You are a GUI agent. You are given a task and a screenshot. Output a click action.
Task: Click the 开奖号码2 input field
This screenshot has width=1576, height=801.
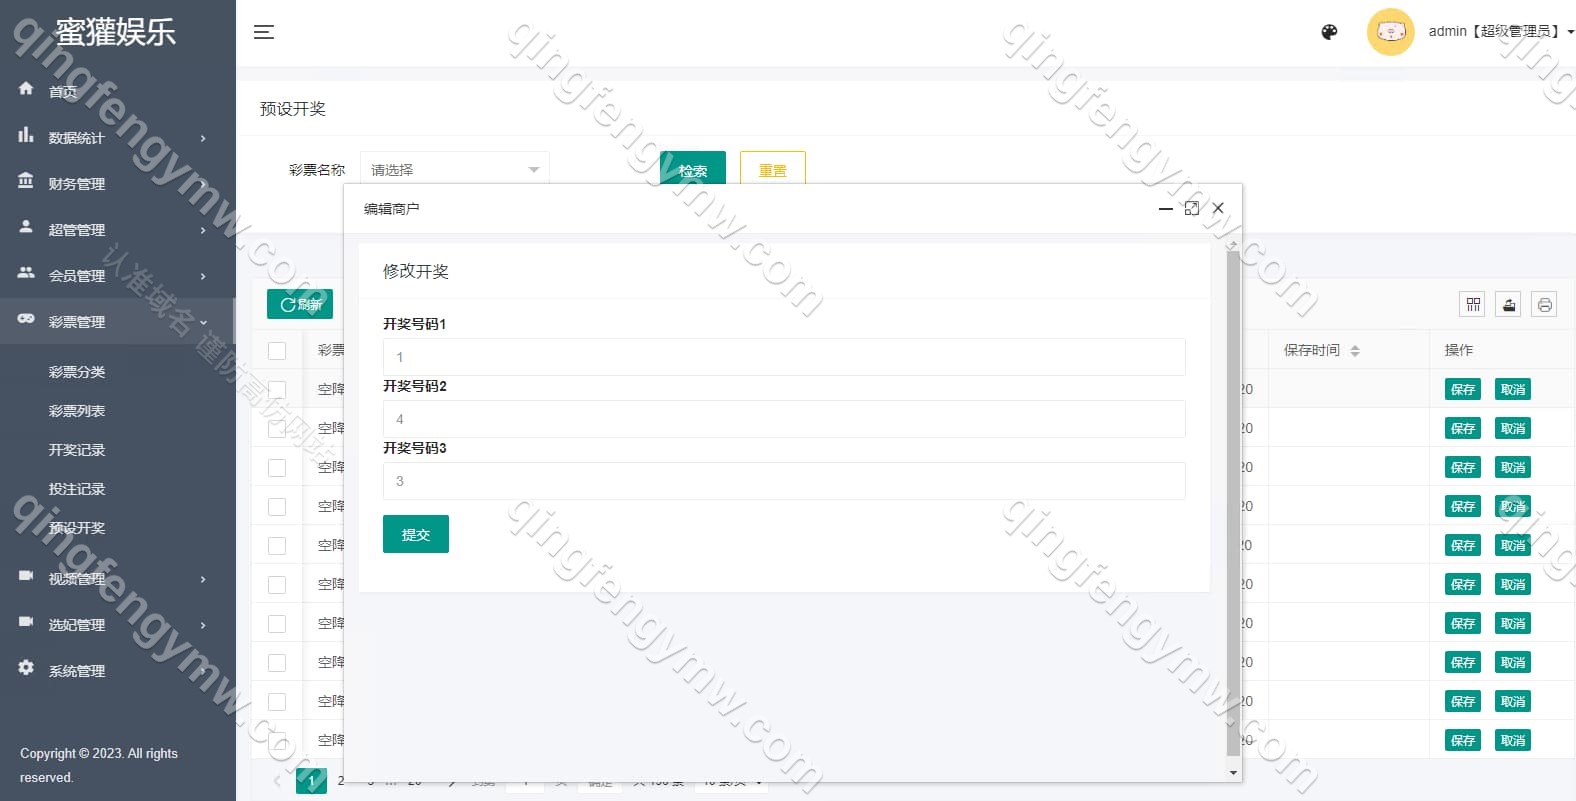click(783, 419)
